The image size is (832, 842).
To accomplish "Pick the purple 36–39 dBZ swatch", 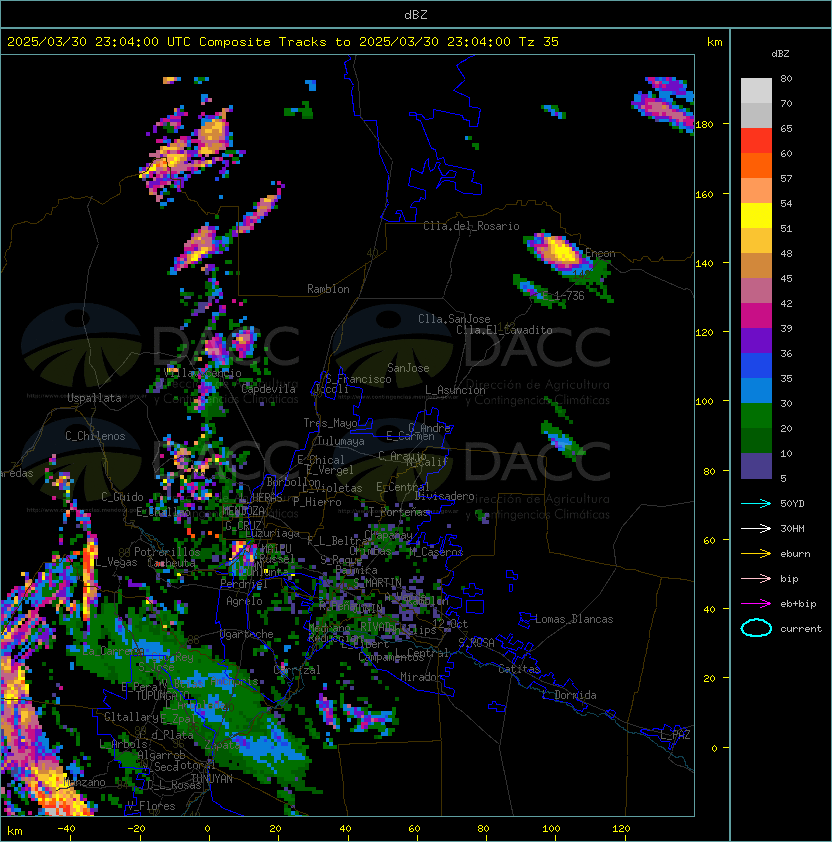I will 756,340.
